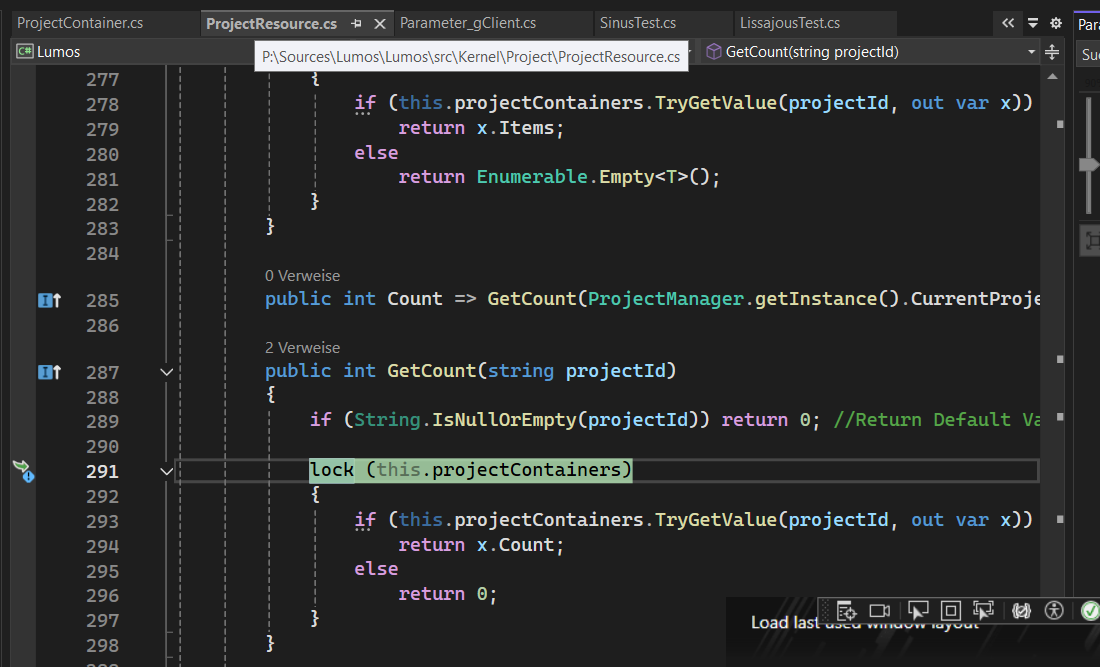Viewport: 1100px width, 667px height.
Task: Toggle the pin on ProjectResource.cs tab
Action: pyautogui.click(x=356, y=24)
